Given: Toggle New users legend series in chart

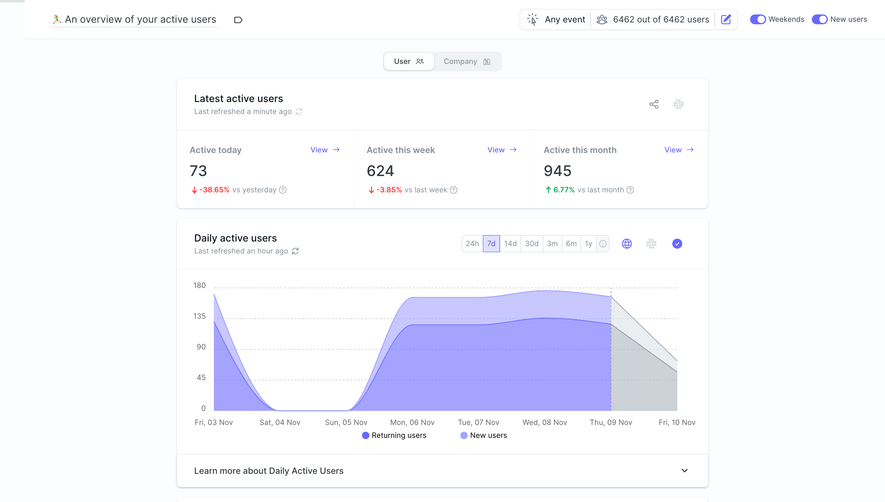Looking at the screenshot, I should [x=484, y=435].
